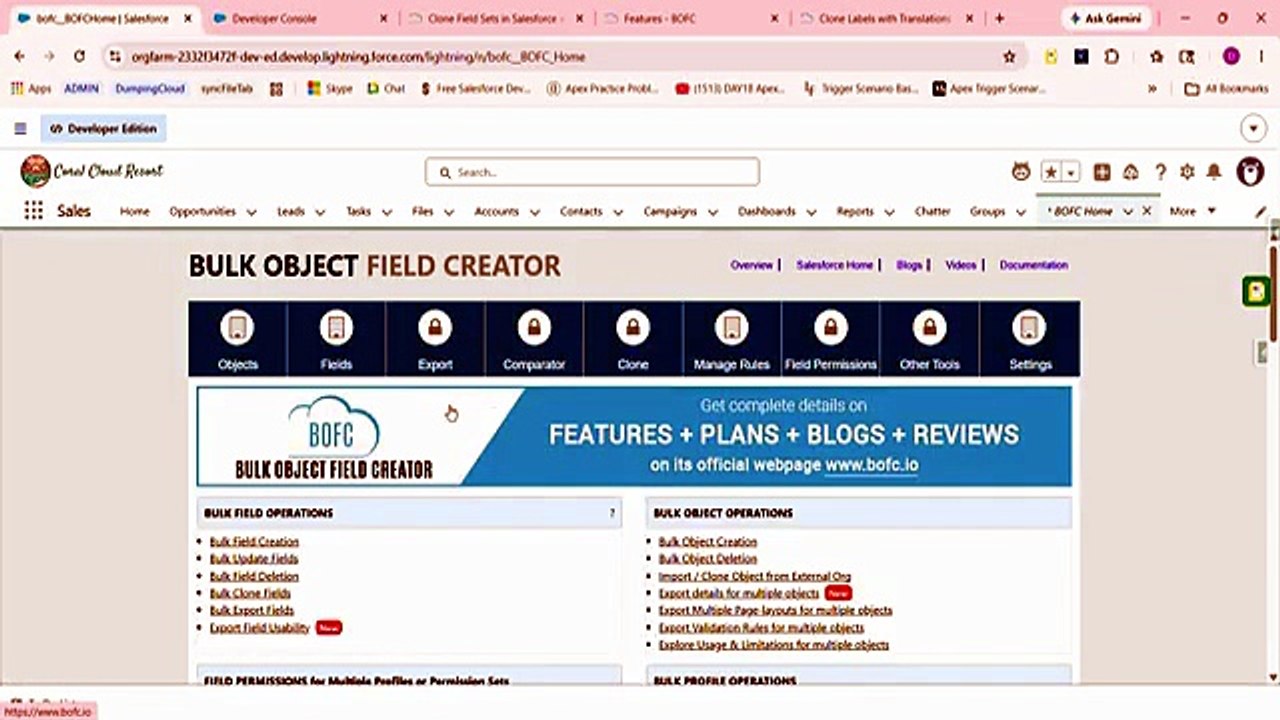
Task: Expand the Tasks tab dropdown chevron
Action: point(386,212)
